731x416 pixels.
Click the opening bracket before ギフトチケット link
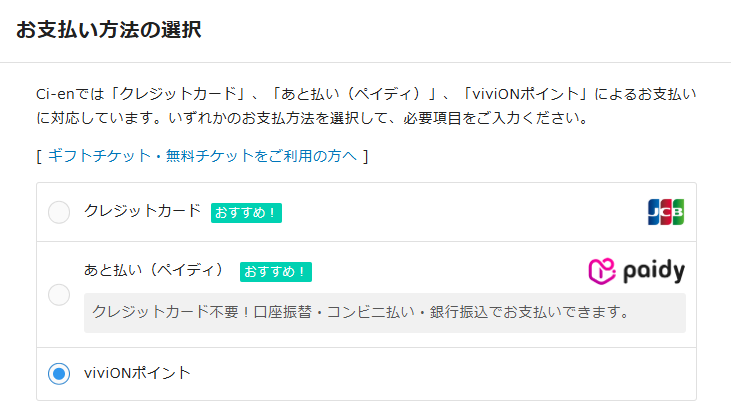click(38, 155)
